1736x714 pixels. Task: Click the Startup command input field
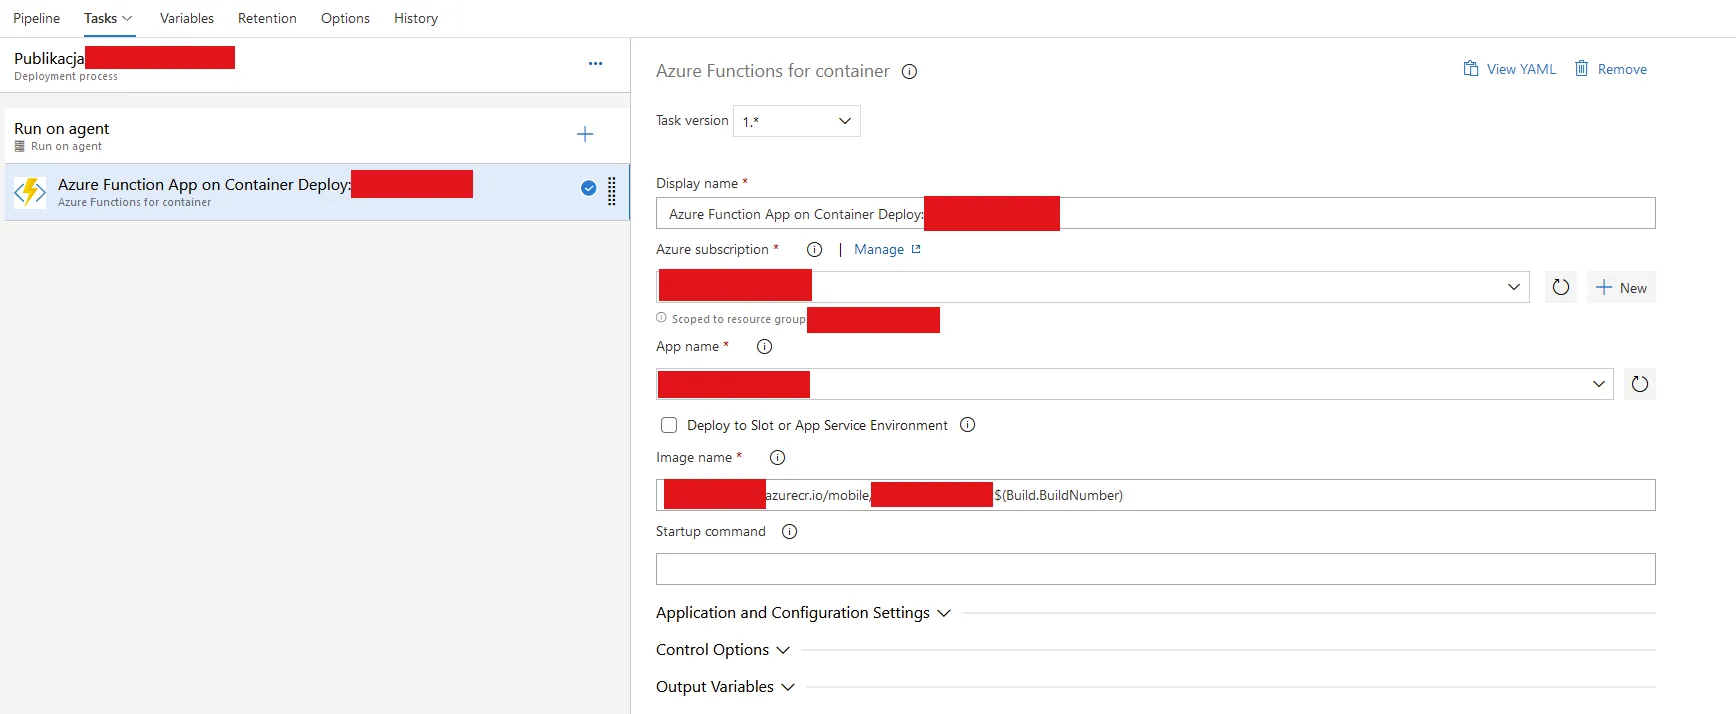pos(1155,569)
